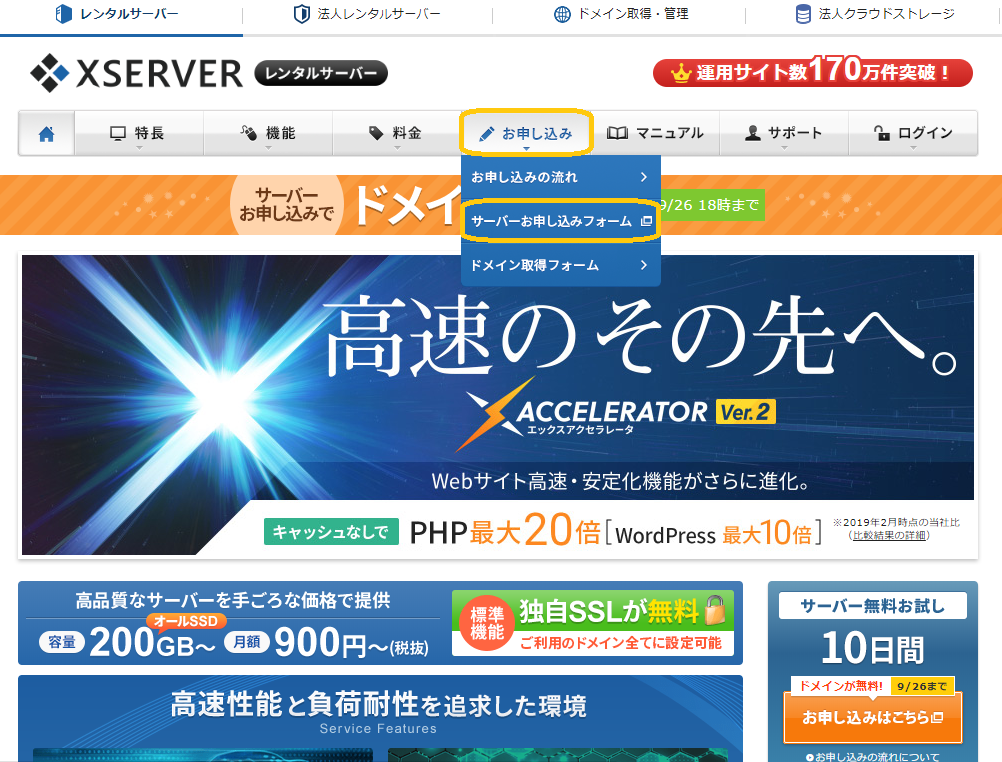Click the red 標準機能 circle badge
The image size is (1002, 762).
point(487,624)
